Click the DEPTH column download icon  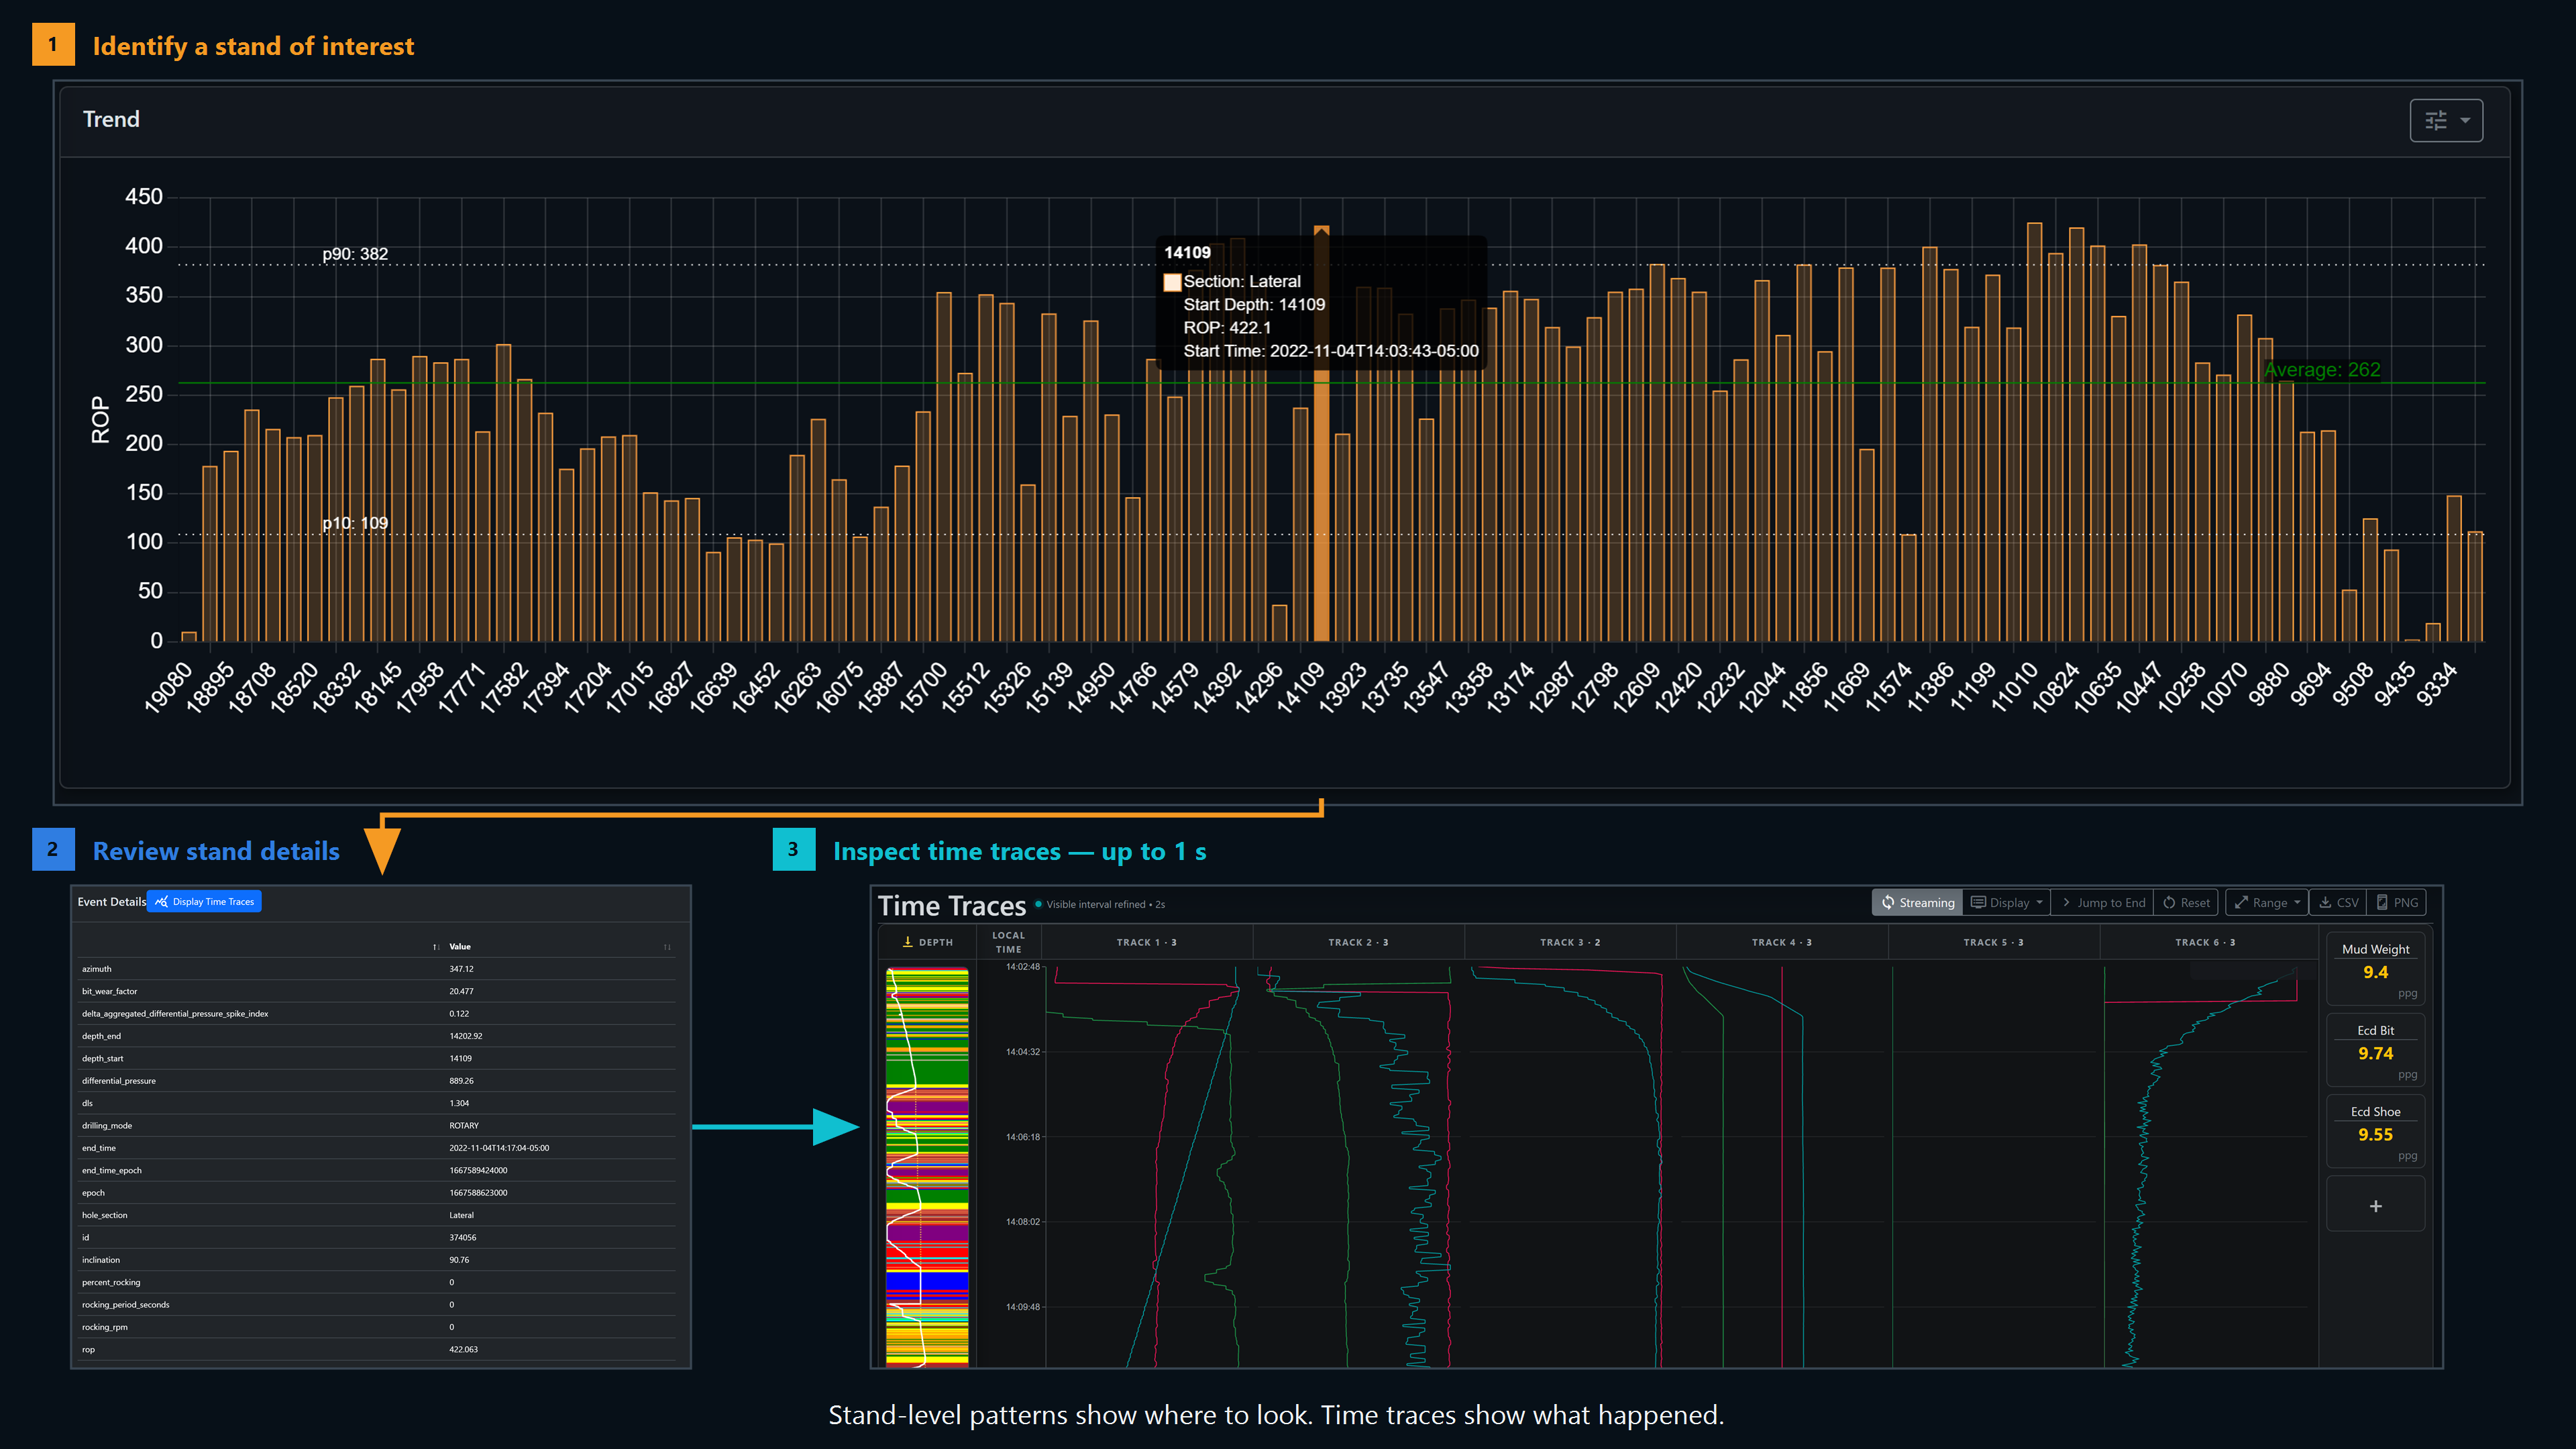point(907,941)
